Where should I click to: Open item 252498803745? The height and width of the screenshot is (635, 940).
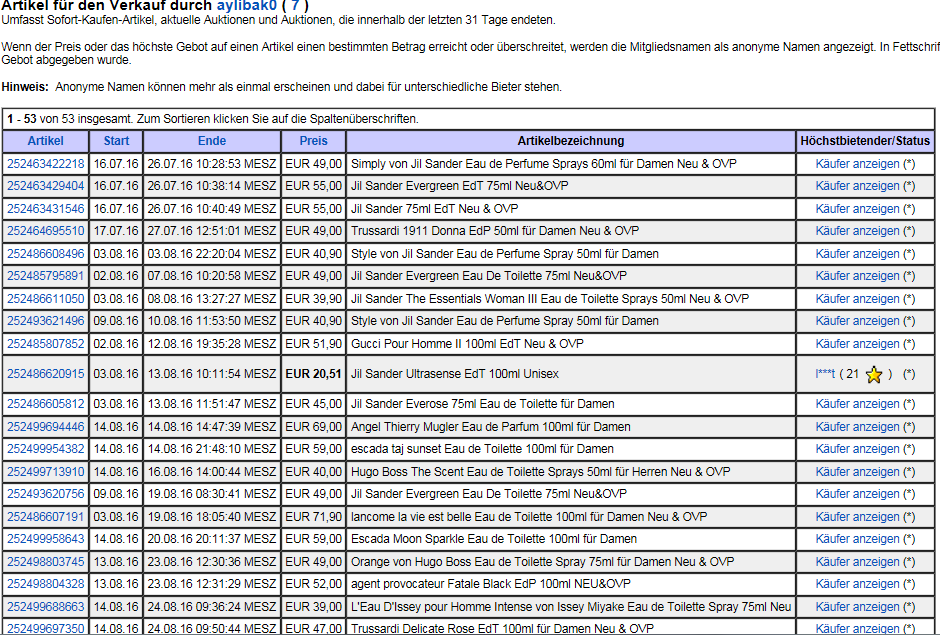pos(46,562)
